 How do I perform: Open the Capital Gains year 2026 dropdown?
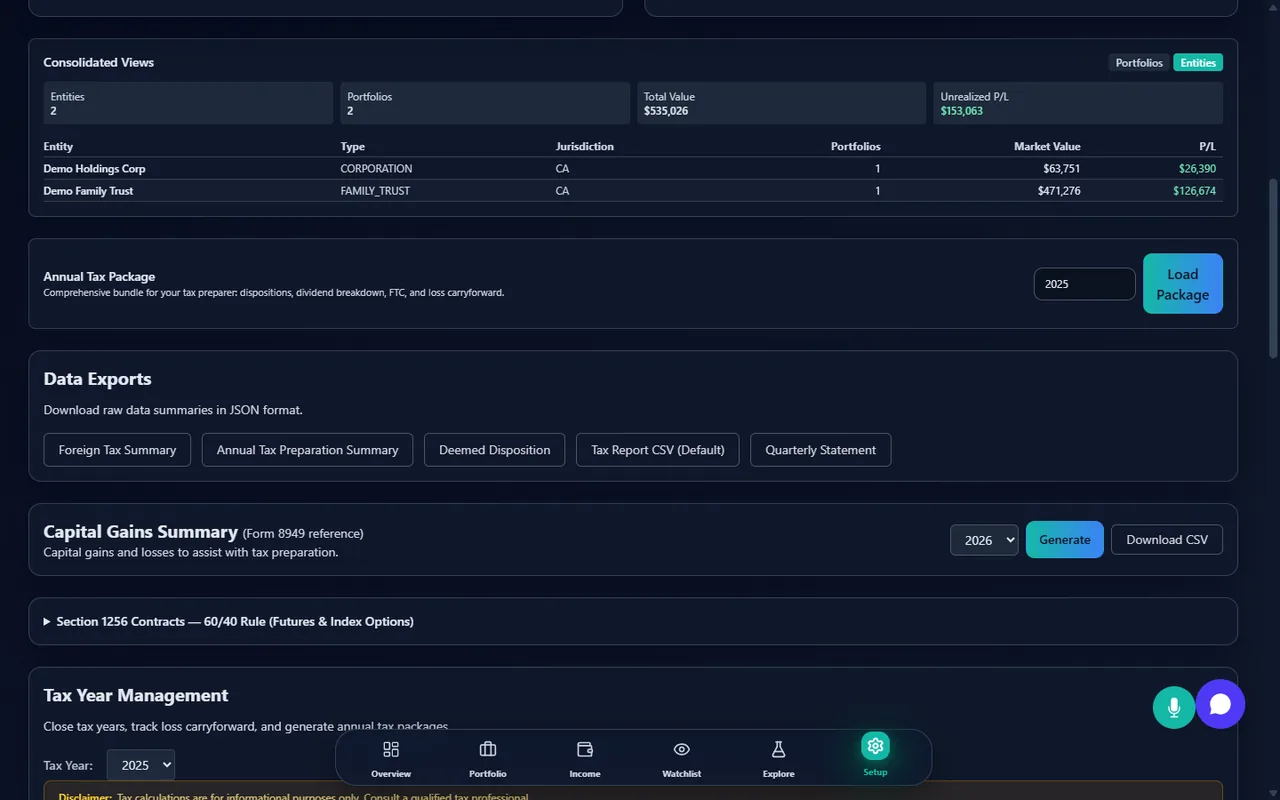[984, 540]
